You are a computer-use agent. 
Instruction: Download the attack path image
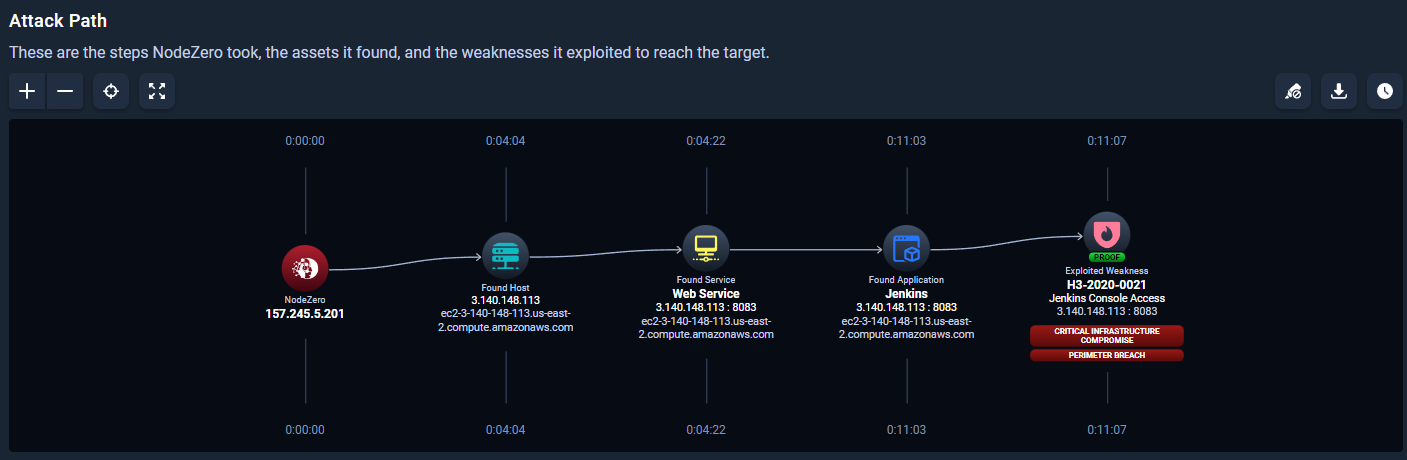pyautogui.click(x=1339, y=91)
